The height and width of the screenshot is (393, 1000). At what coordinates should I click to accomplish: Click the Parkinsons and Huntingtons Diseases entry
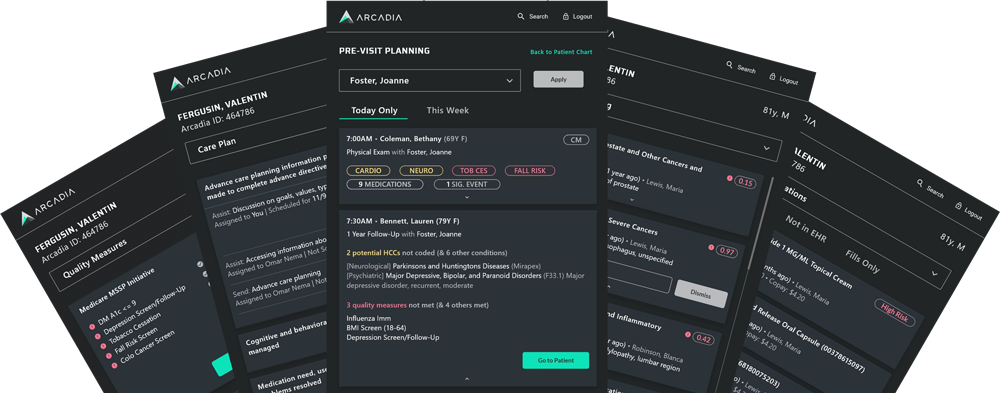[x=450, y=265]
